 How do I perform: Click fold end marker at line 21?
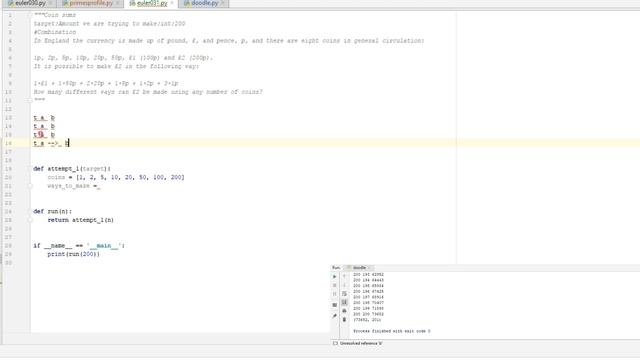click(x=30, y=186)
